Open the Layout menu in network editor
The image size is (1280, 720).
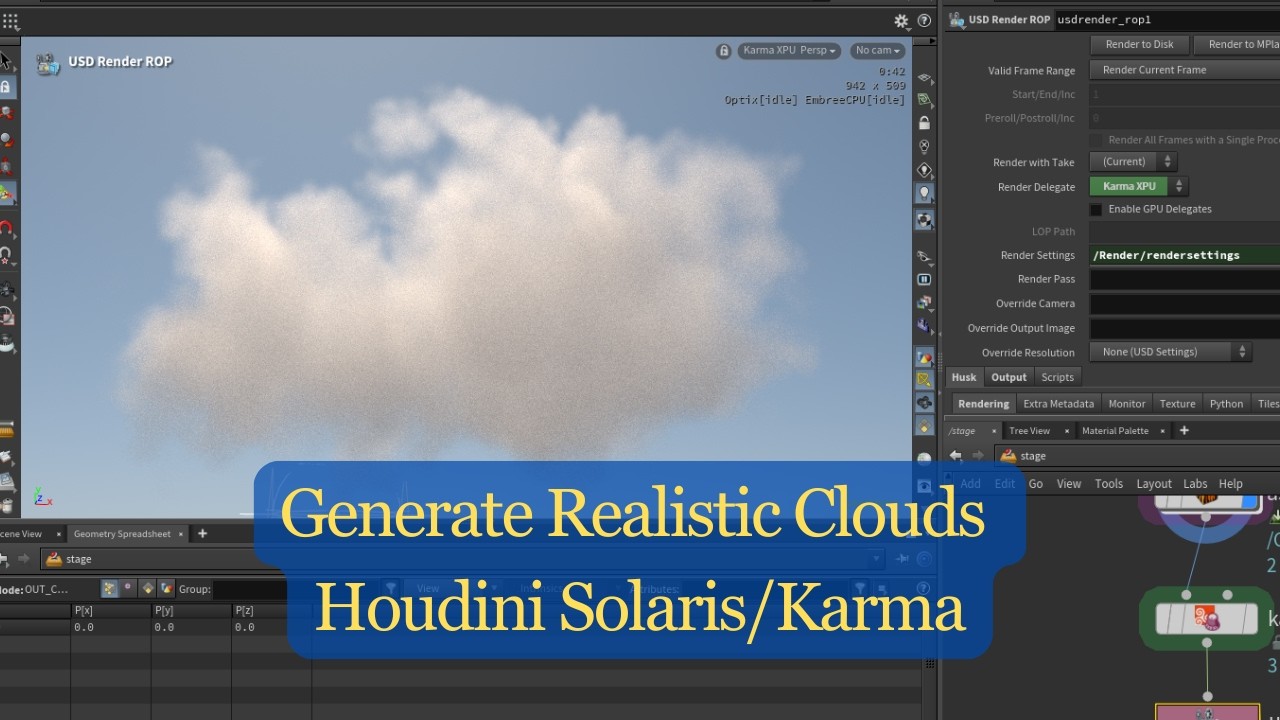(x=1154, y=484)
